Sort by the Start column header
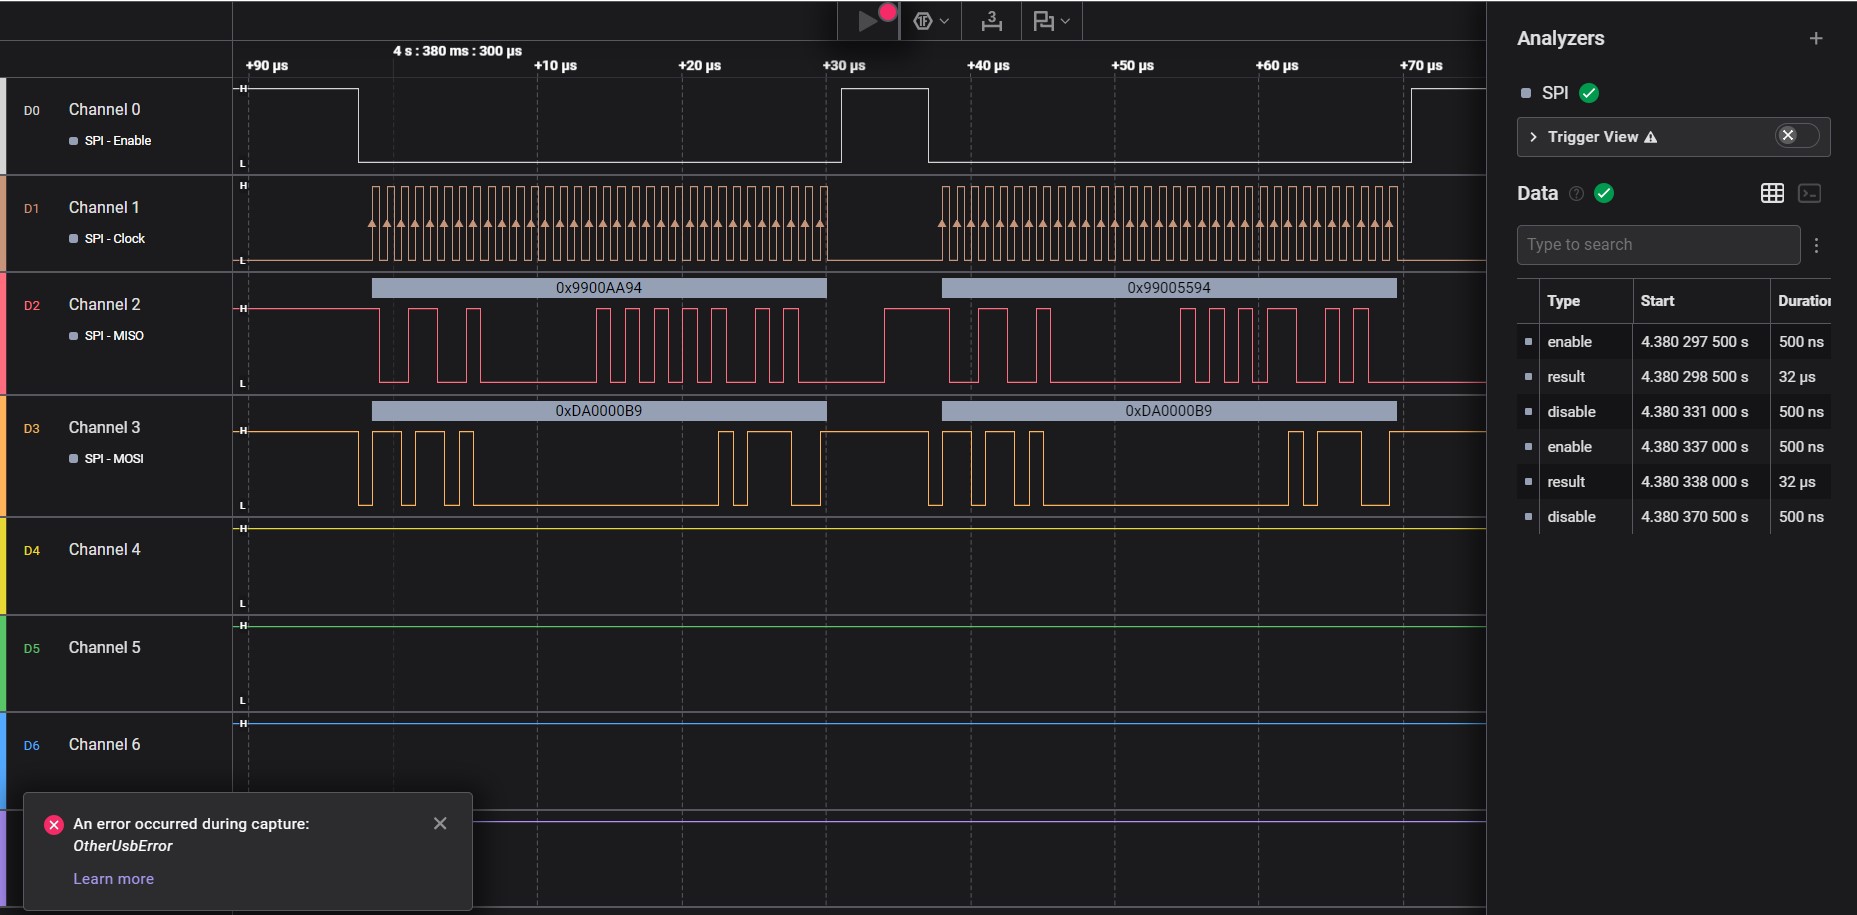The width and height of the screenshot is (1857, 915). [x=1657, y=301]
